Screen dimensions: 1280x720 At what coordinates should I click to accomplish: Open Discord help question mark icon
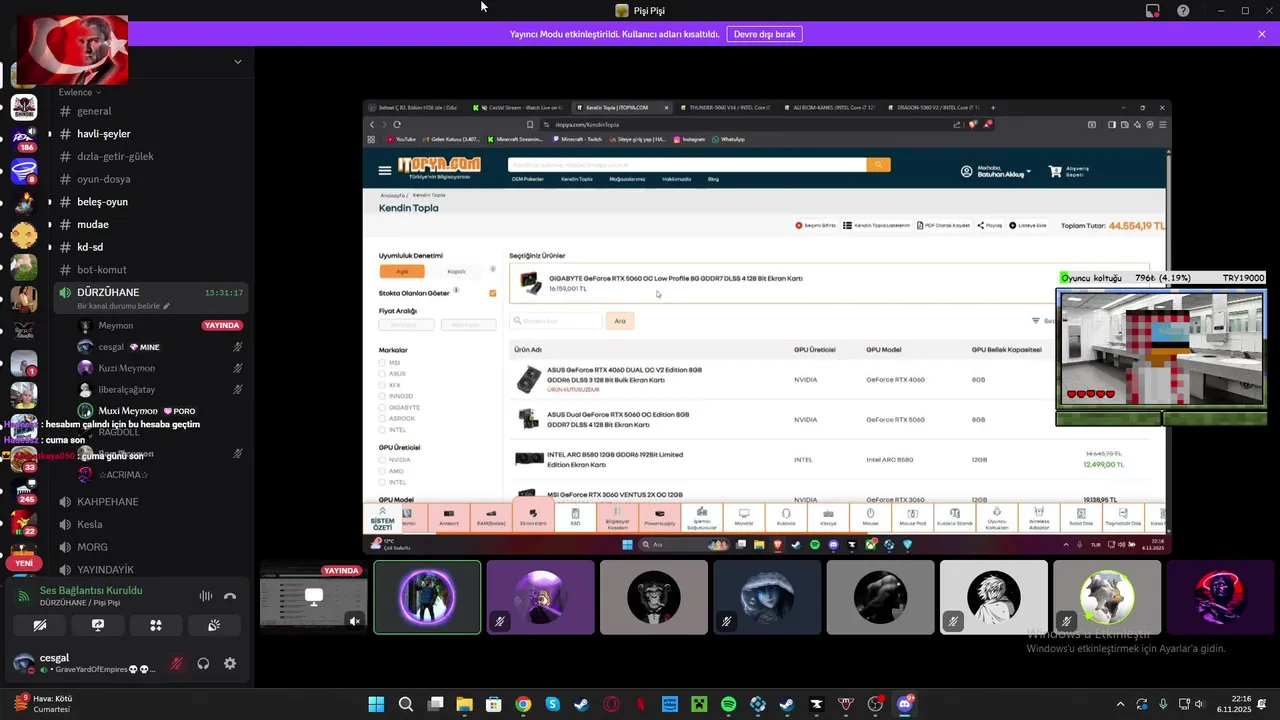pos(1183,11)
